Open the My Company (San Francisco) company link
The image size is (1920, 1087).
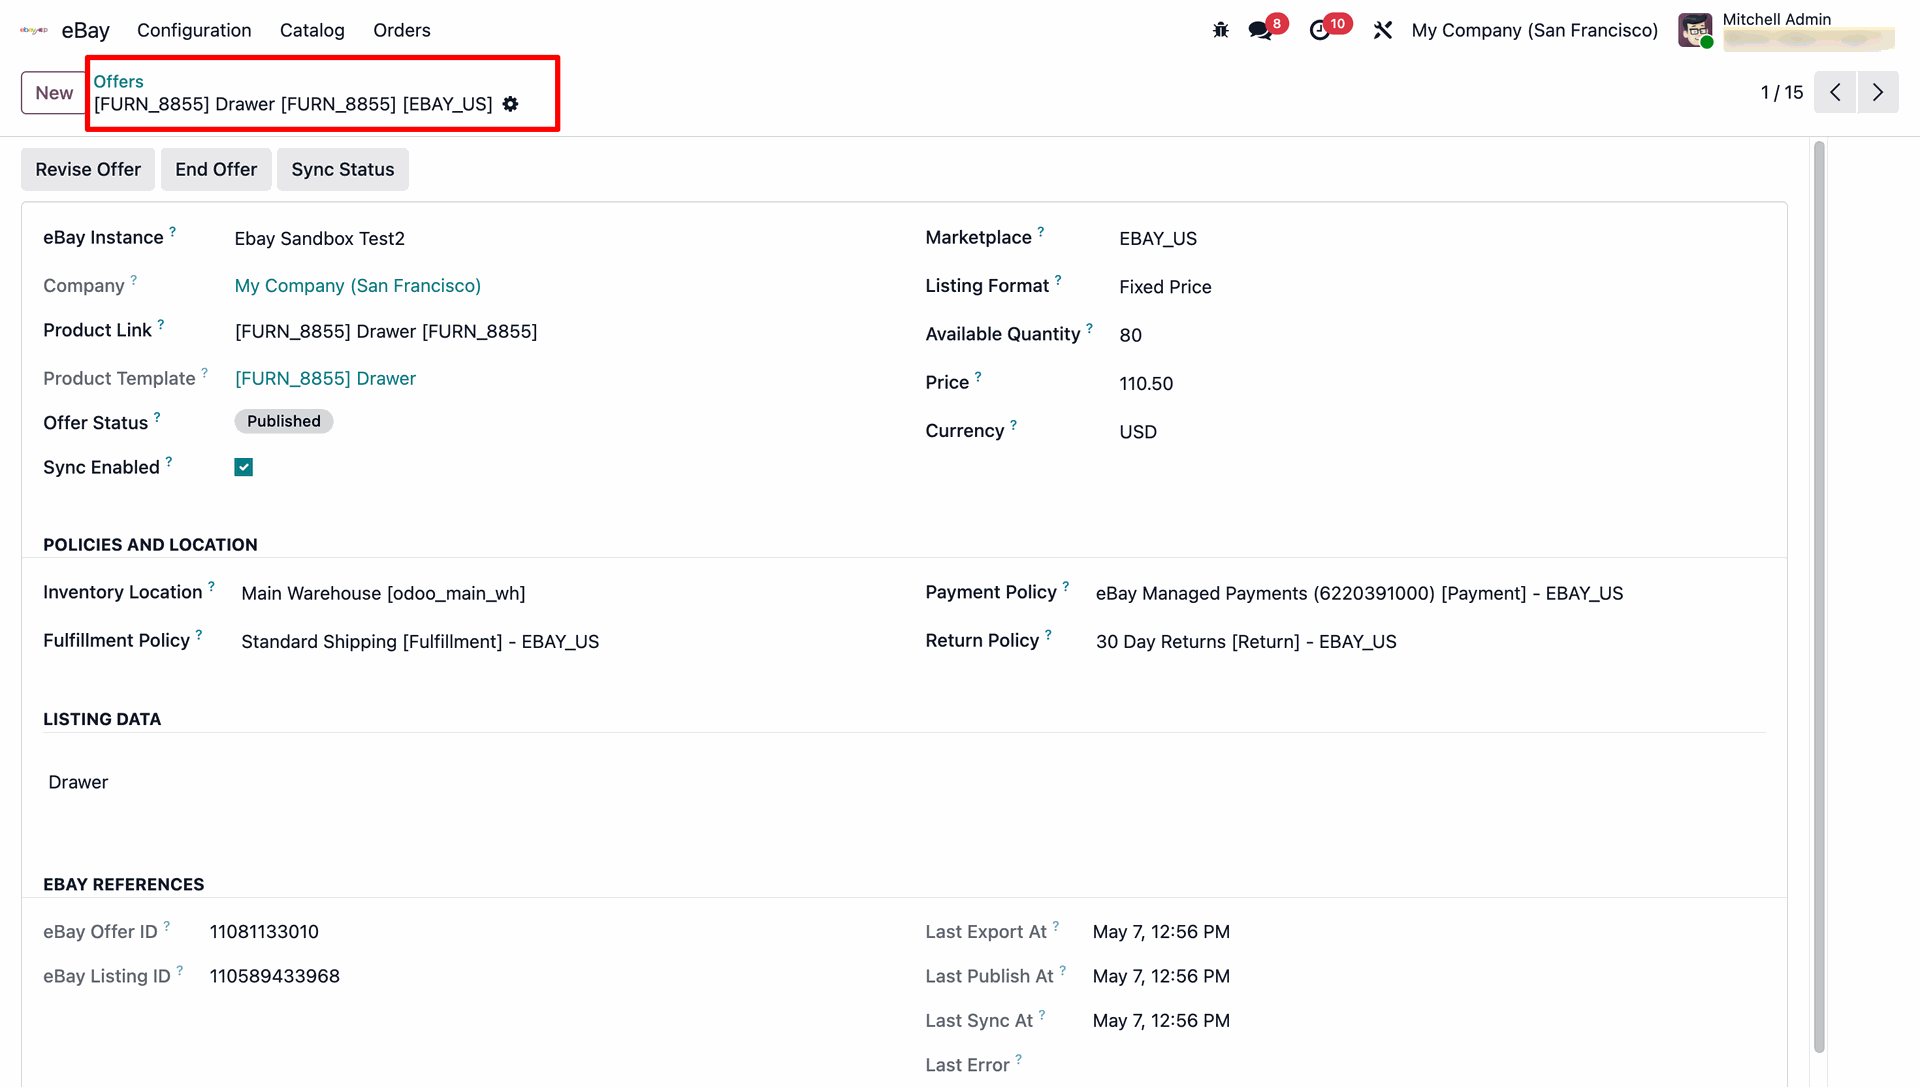(357, 286)
